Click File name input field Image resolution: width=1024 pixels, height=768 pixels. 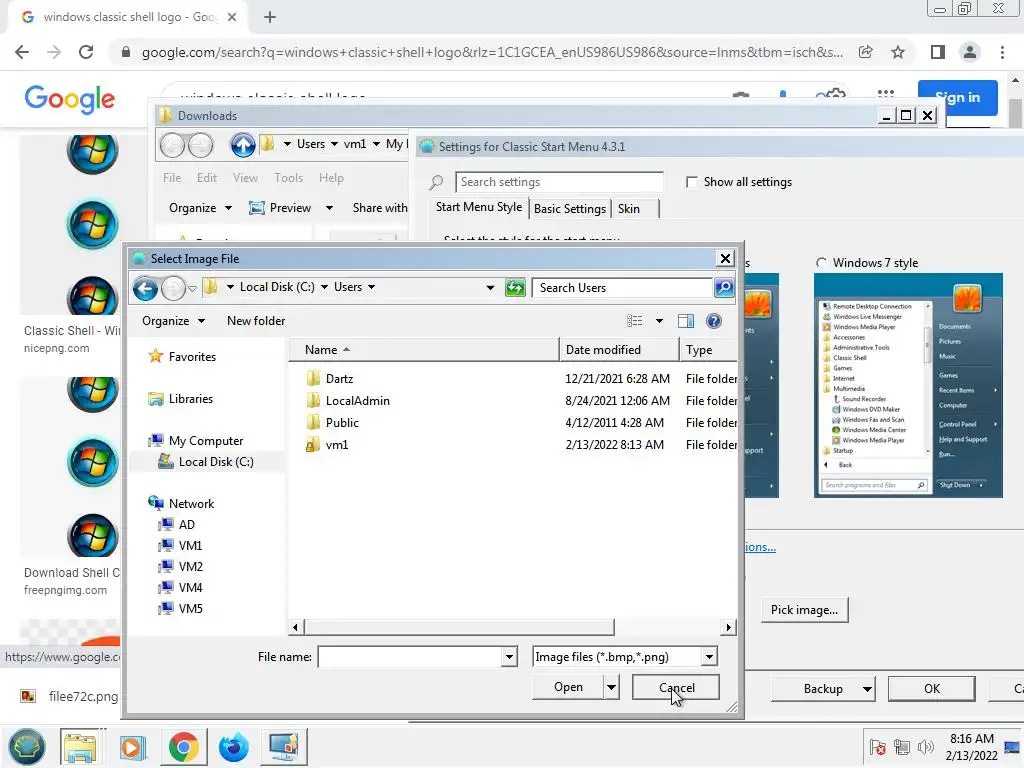click(410, 657)
